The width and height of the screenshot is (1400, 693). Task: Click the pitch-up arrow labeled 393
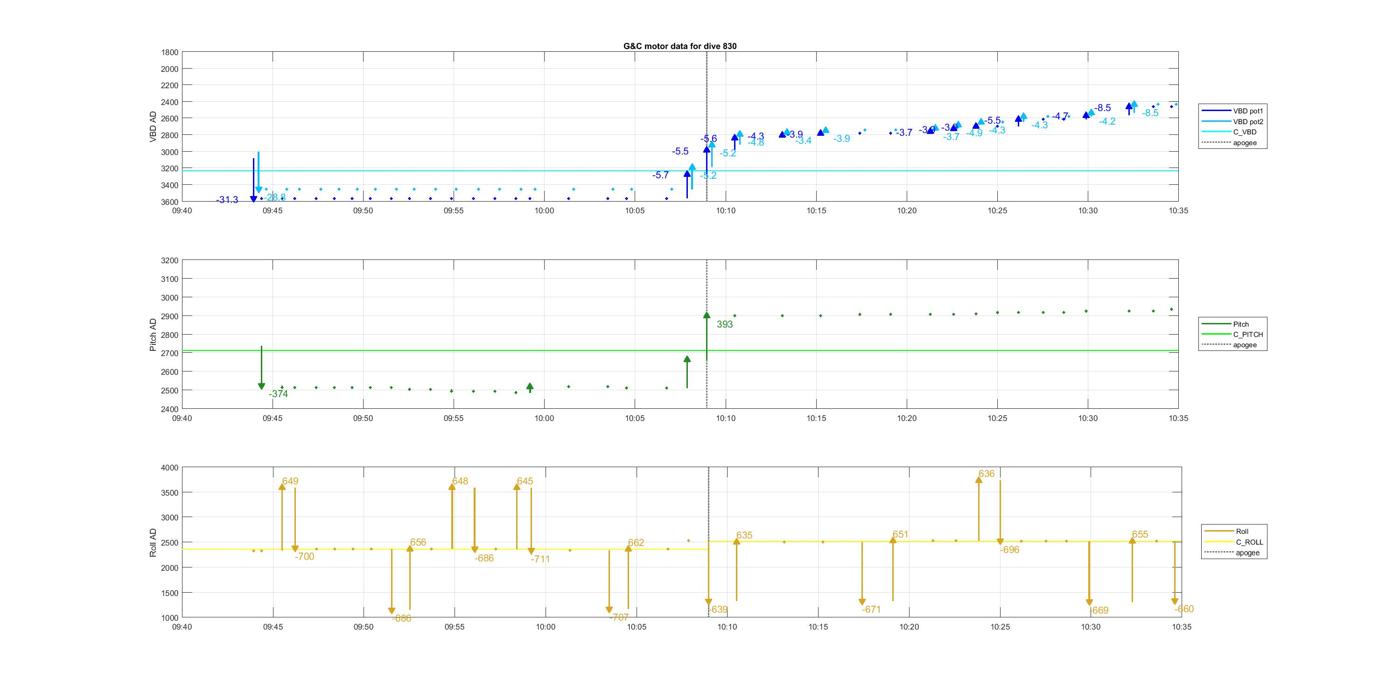coord(707,336)
